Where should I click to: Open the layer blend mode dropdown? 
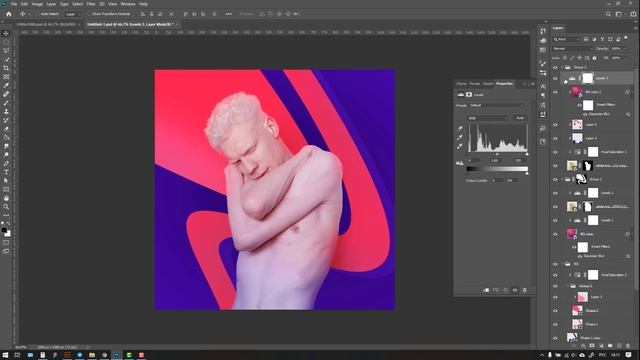pos(572,49)
